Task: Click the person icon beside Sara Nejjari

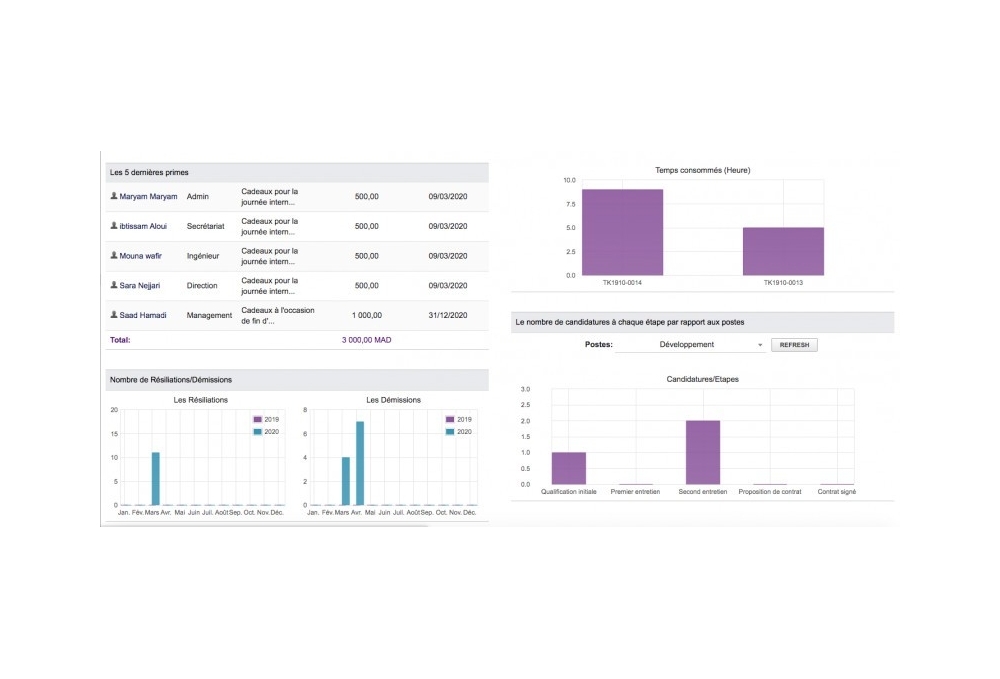Action: tap(113, 285)
